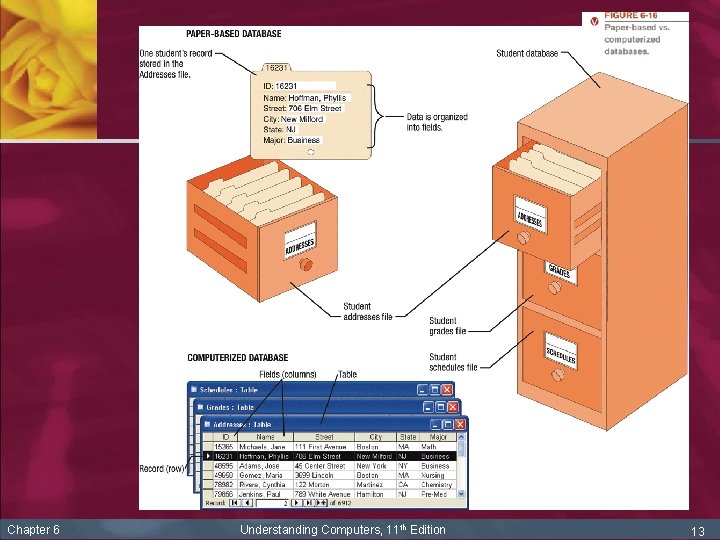
Task: Click the cell 'Michaels, Jane'
Action: coord(265,446)
